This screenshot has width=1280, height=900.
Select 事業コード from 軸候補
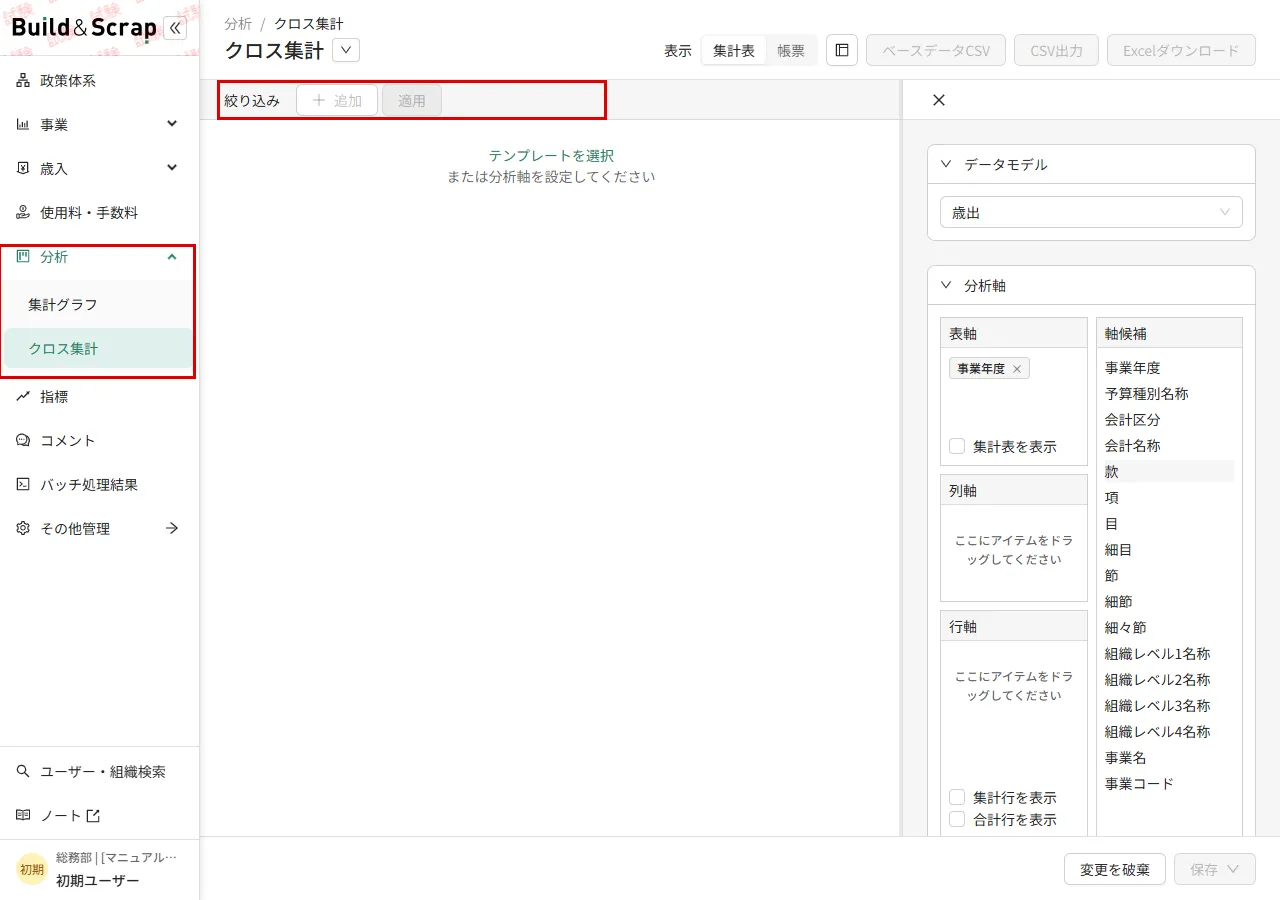click(x=1140, y=784)
